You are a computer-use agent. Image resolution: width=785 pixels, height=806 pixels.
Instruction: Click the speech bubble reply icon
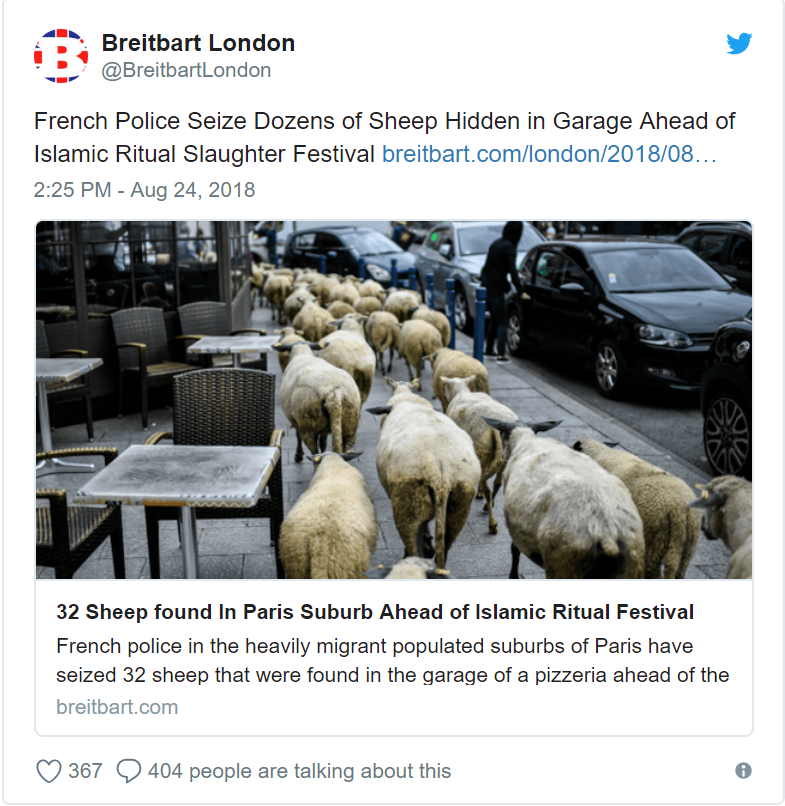129,771
